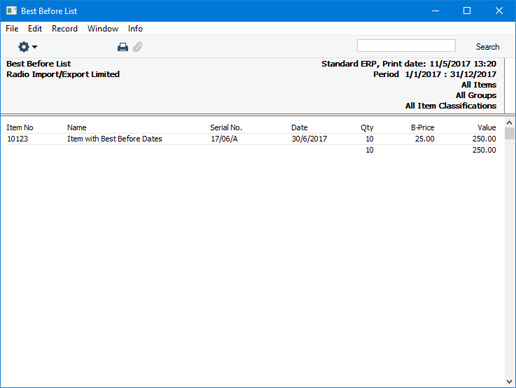Minimize the Best Before List window
516x388 pixels.
435,11
